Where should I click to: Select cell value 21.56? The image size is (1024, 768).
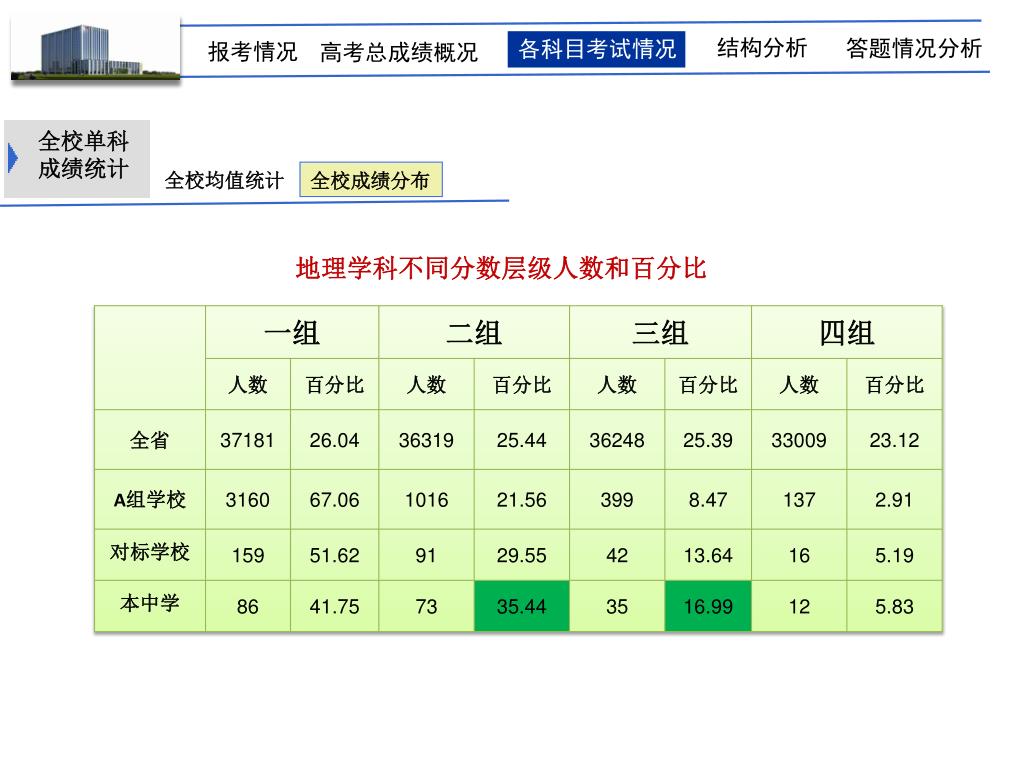(522, 500)
